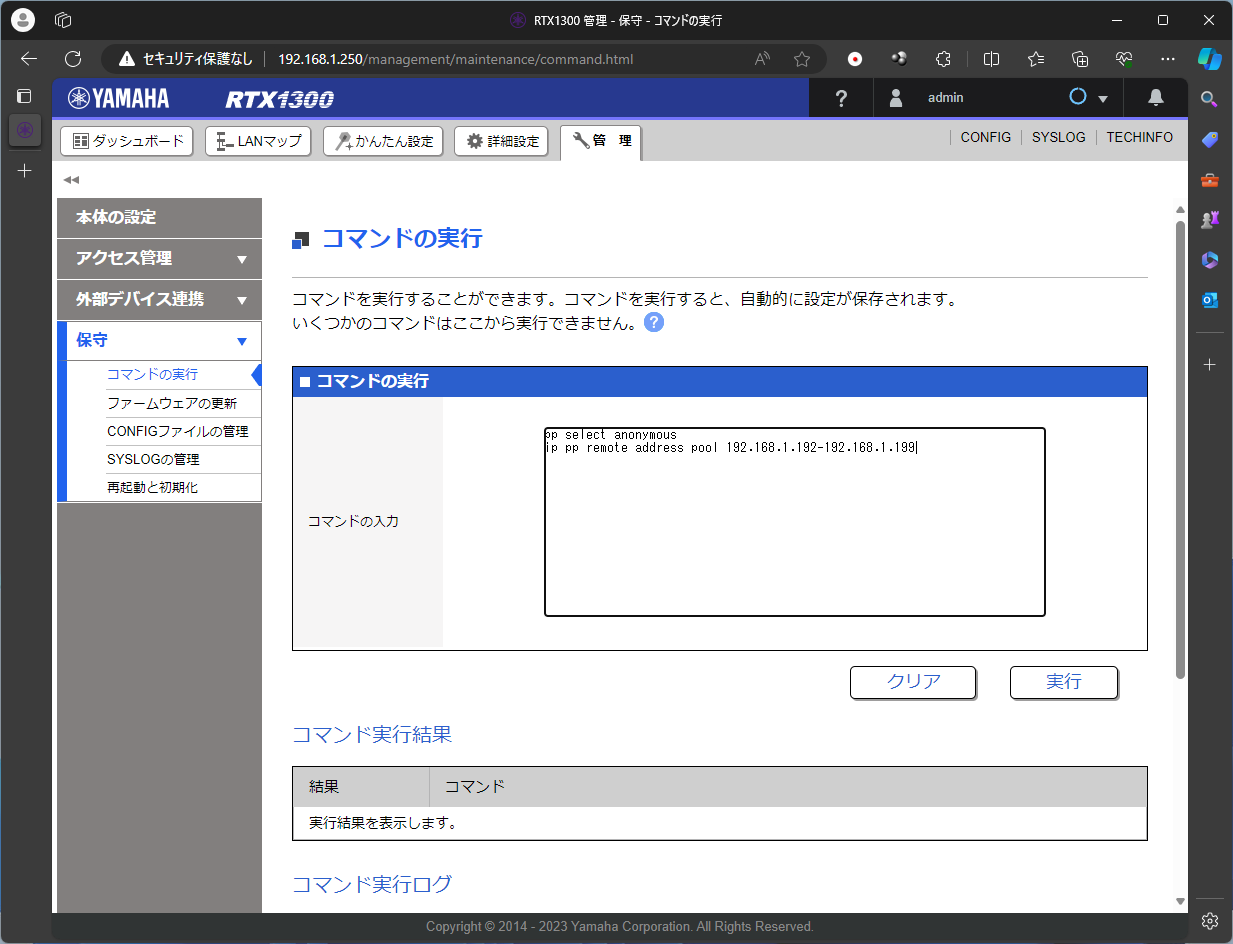This screenshot has width=1233, height=944.
Task: Switch to the ダッシュボード tab
Action: [x=128, y=141]
